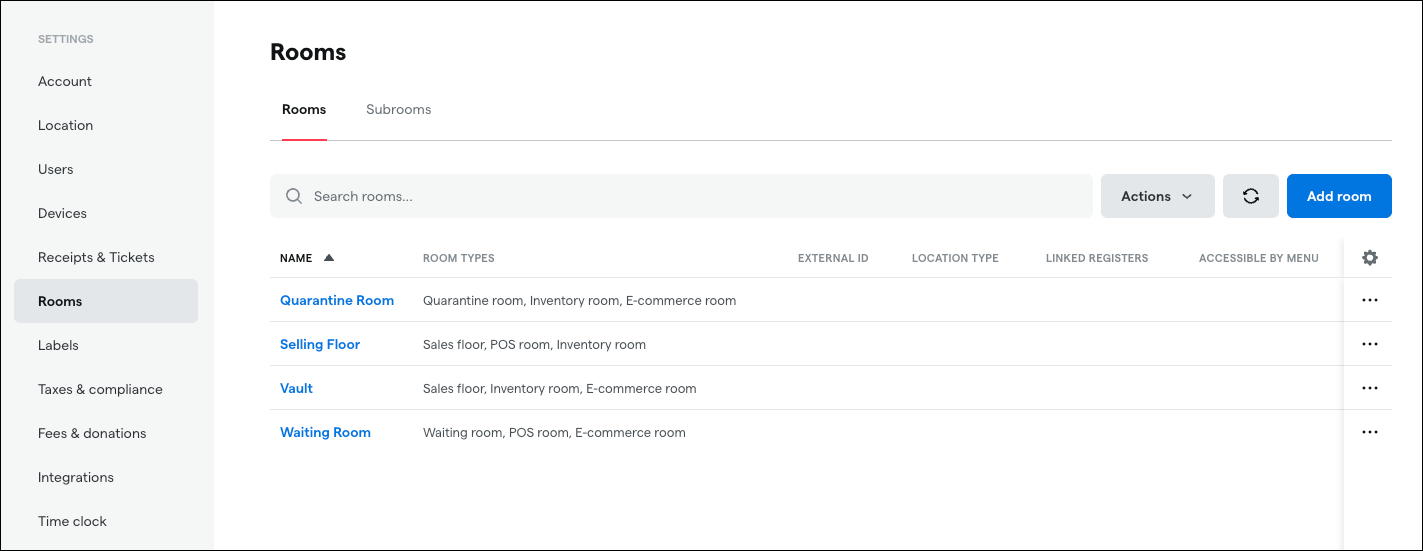Toggle the Name column sort arrow
Image resolution: width=1423 pixels, height=551 pixels.
329,258
